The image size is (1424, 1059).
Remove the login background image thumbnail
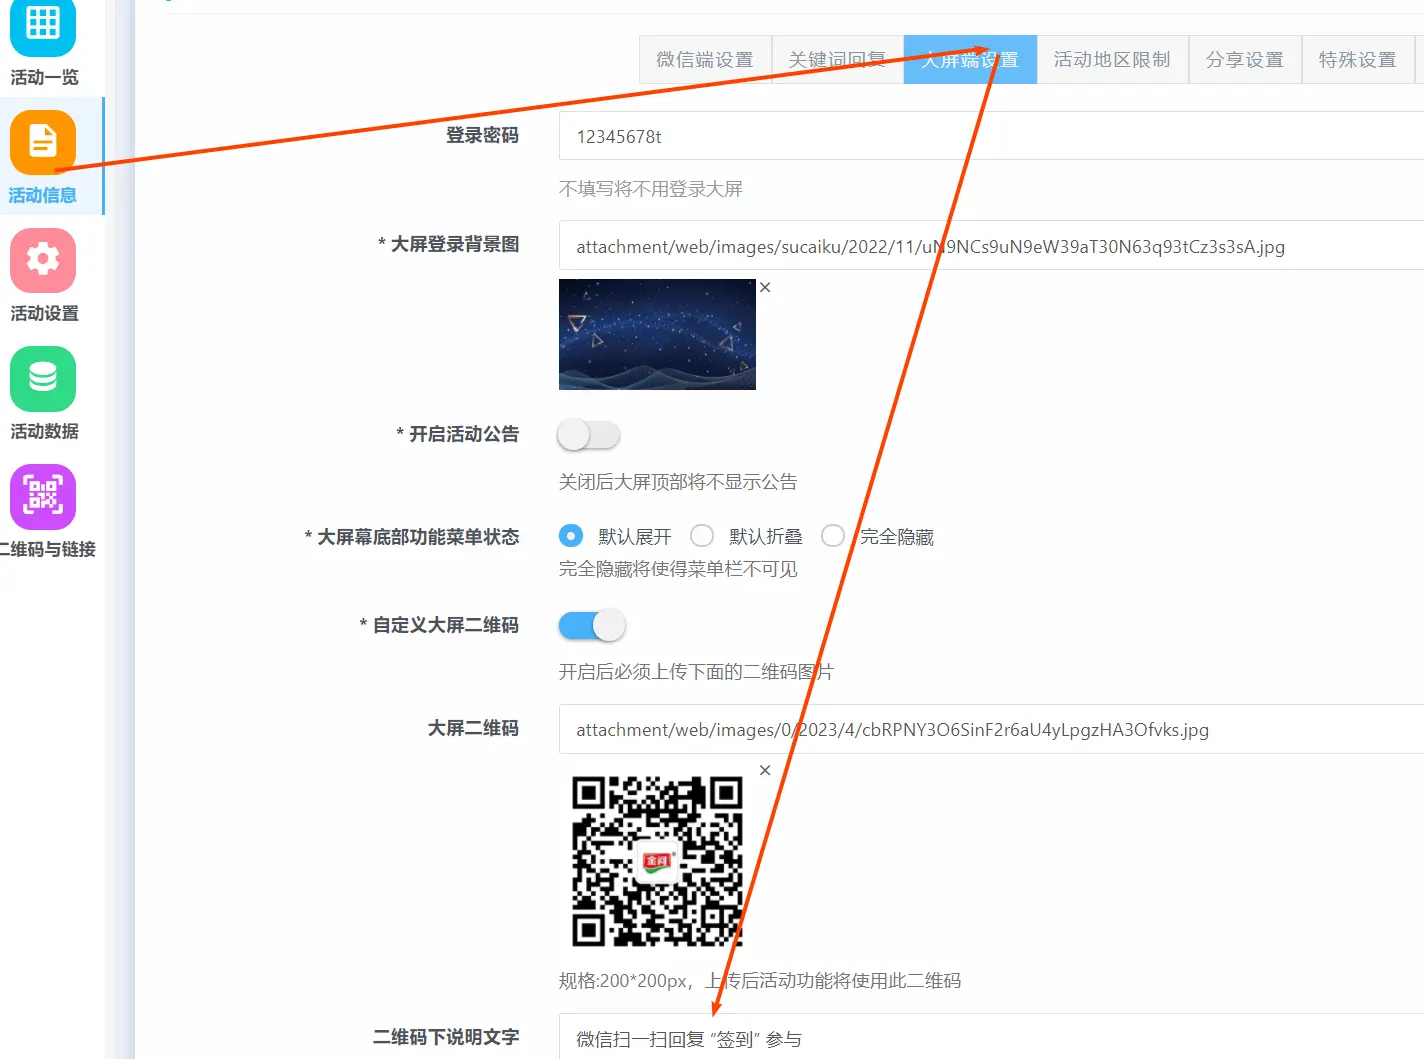coord(765,287)
